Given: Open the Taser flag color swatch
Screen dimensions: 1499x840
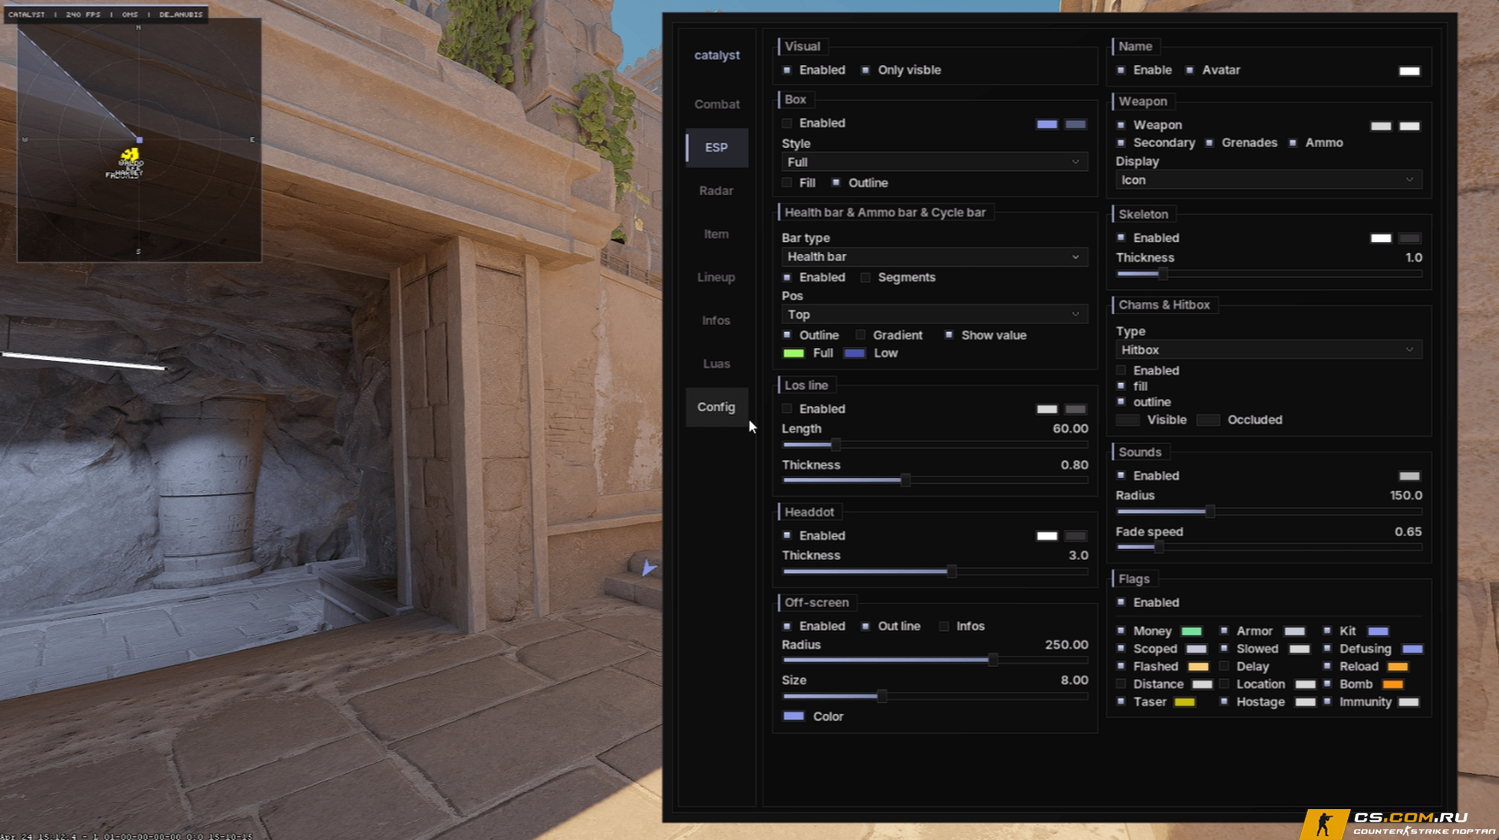Looking at the screenshot, I should [x=1185, y=703].
